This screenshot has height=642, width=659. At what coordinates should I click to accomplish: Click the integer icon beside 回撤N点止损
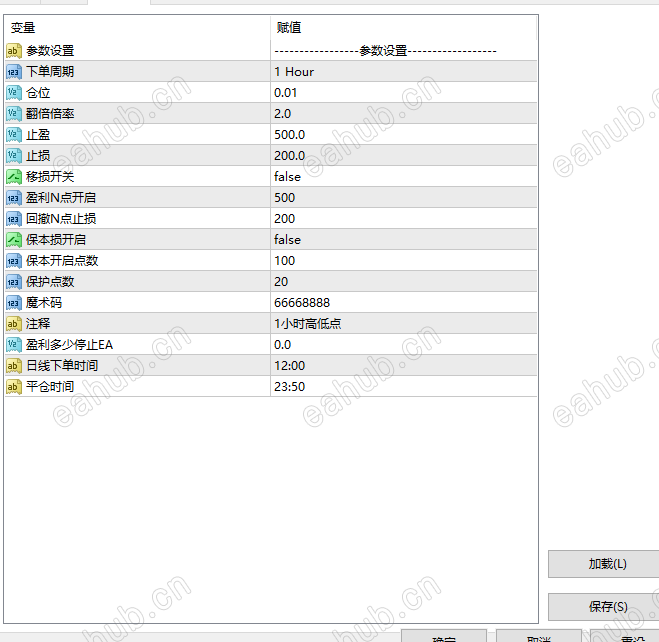pyautogui.click(x=13, y=219)
